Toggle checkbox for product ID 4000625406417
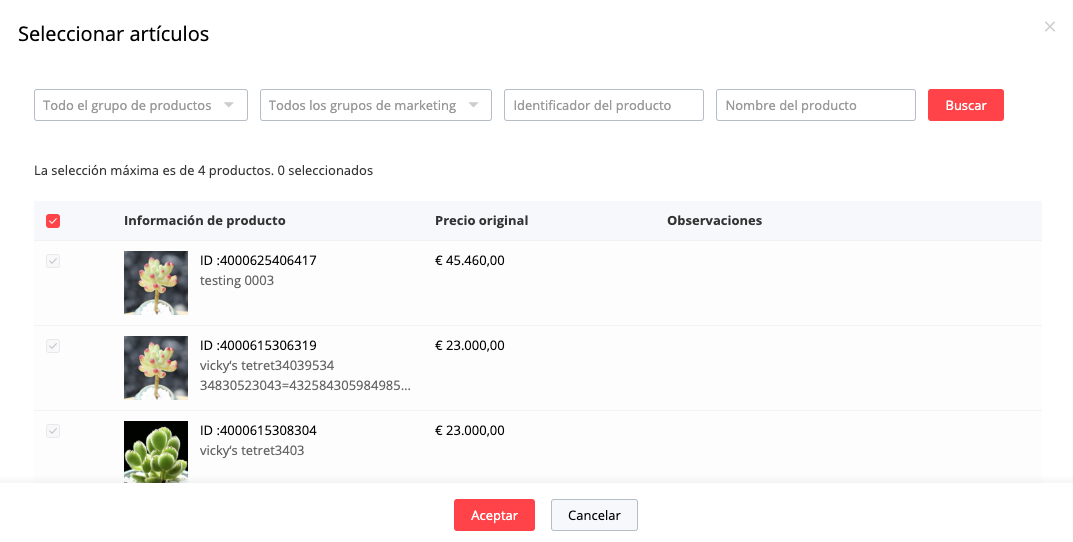The width and height of the screenshot is (1073, 542). click(53, 261)
